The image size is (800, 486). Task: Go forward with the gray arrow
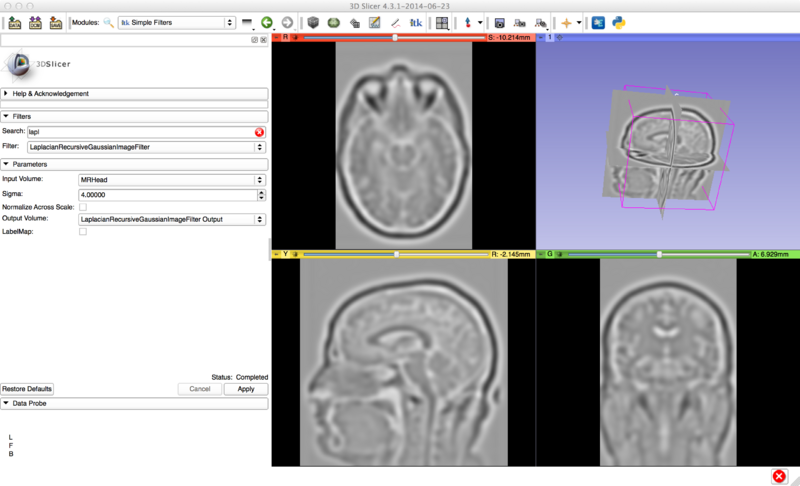(x=287, y=22)
